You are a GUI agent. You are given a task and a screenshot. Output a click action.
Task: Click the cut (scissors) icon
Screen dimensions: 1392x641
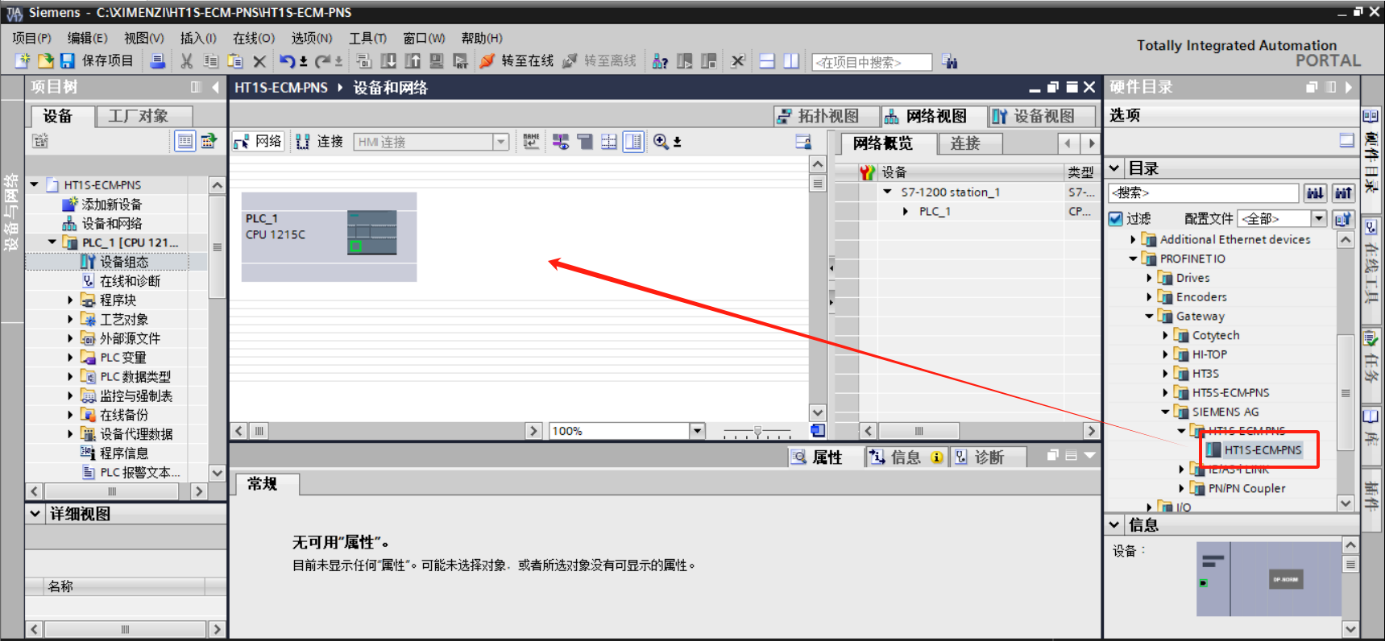click(186, 61)
